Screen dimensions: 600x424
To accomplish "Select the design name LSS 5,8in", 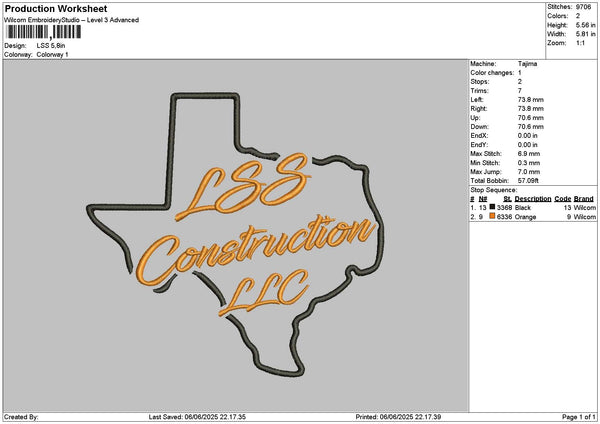I will 51,46.
